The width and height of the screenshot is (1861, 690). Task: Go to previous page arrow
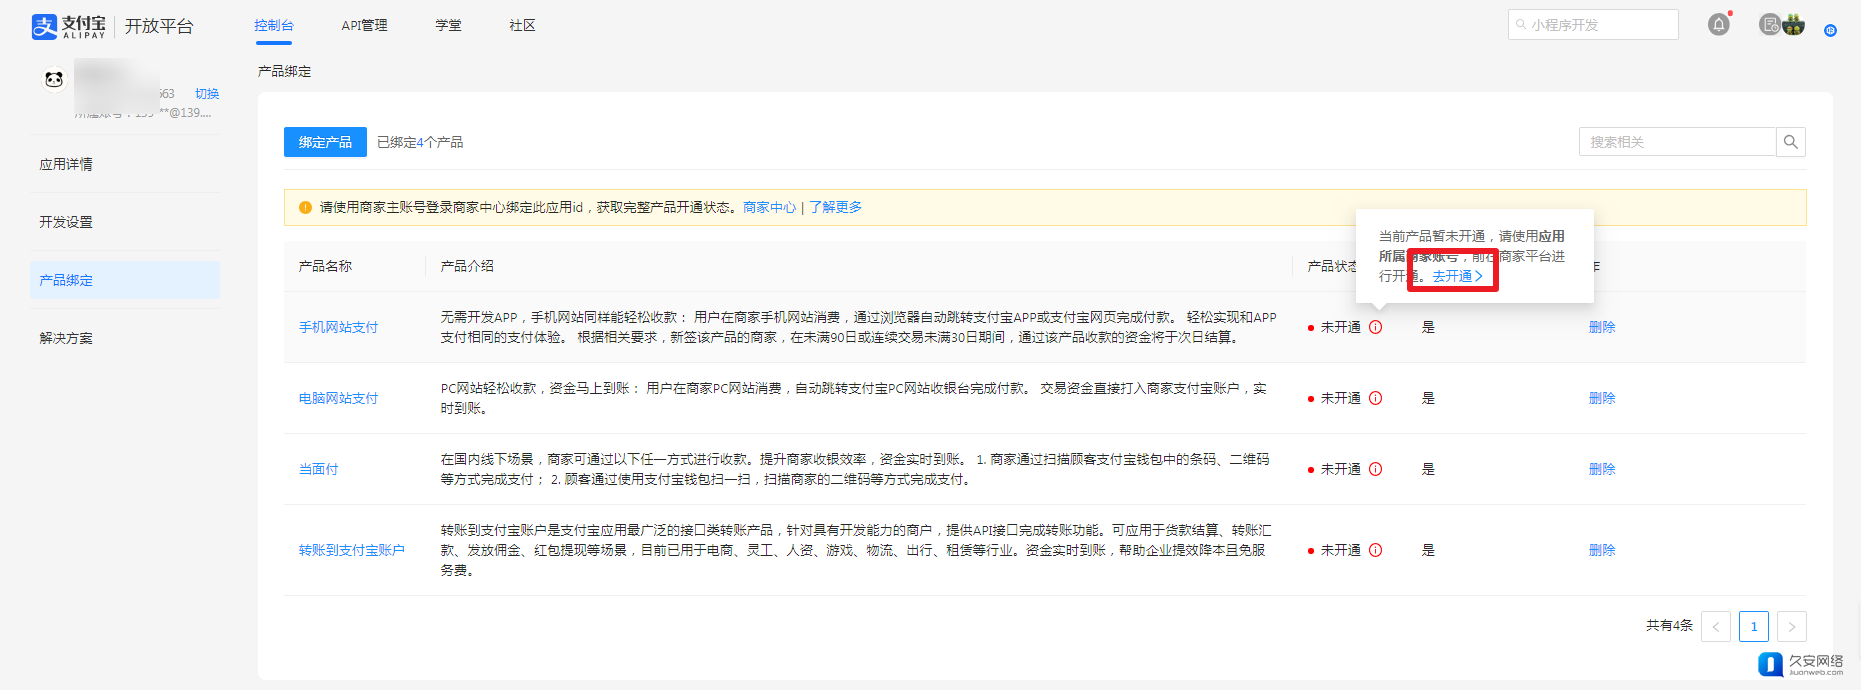tap(1715, 626)
